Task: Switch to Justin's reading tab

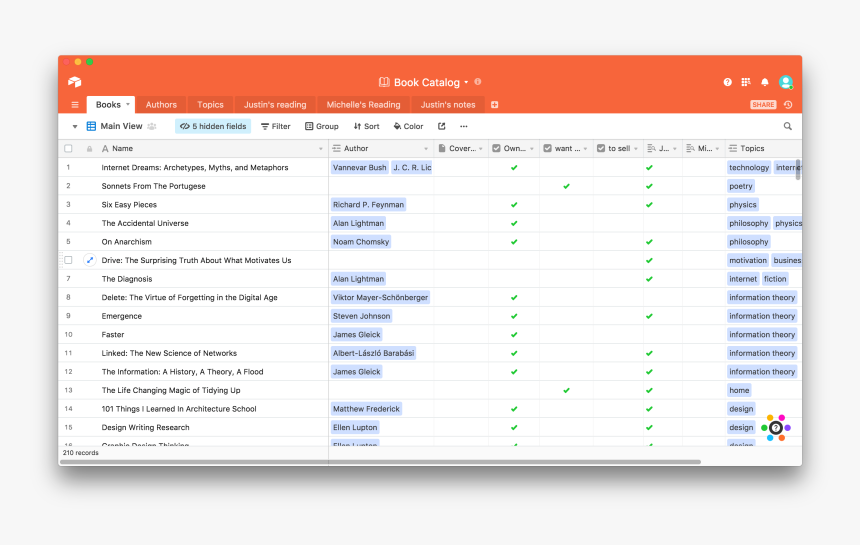Action: [275, 105]
